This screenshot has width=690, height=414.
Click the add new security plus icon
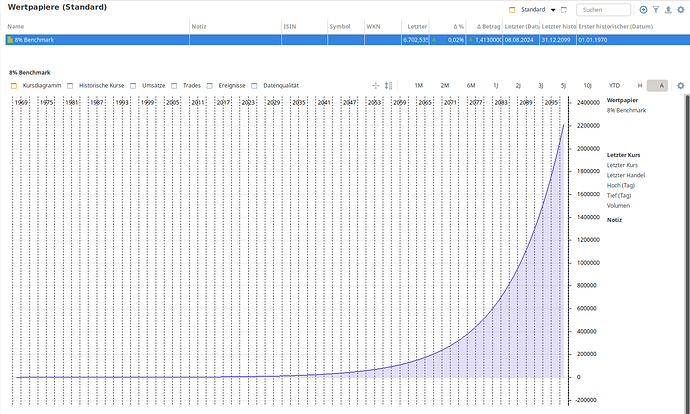point(643,9)
